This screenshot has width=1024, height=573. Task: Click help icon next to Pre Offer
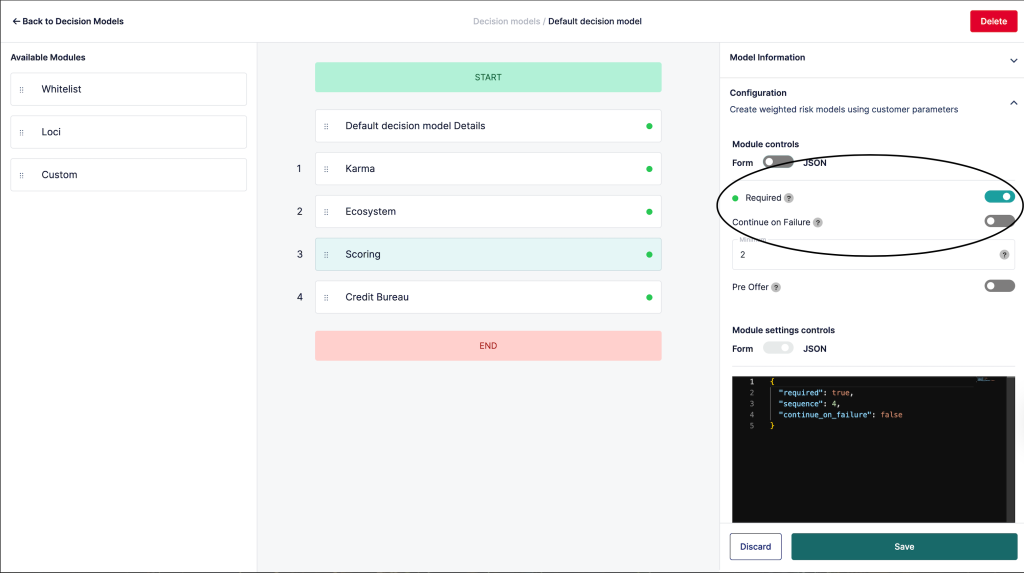[x=776, y=287]
